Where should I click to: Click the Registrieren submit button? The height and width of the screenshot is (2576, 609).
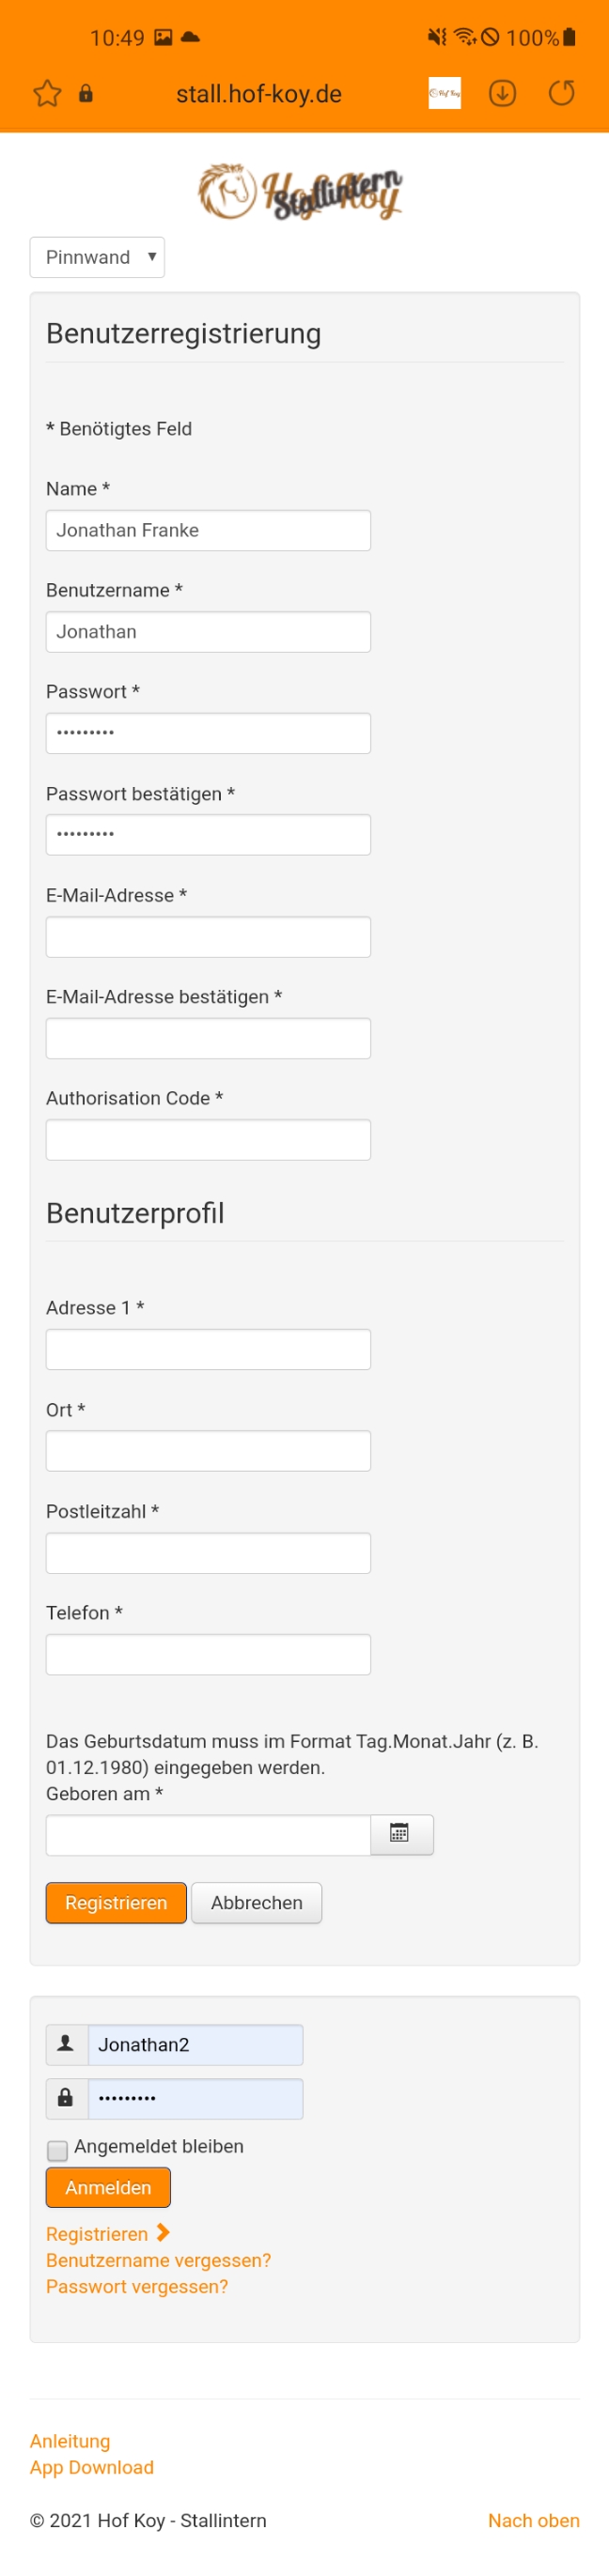pyautogui.click(x=116, y=1902)
